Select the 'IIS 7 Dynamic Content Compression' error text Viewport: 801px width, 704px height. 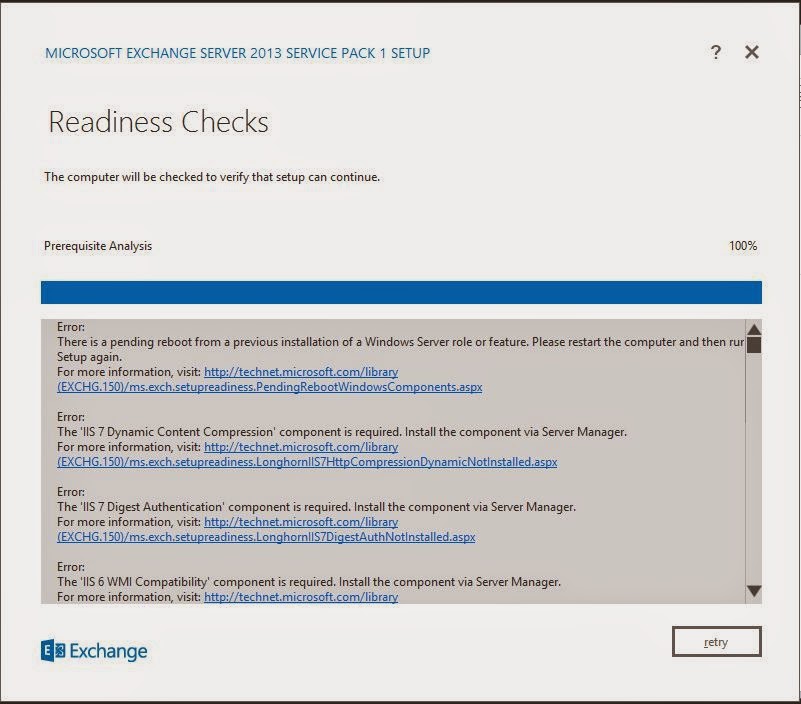(342, 432)
